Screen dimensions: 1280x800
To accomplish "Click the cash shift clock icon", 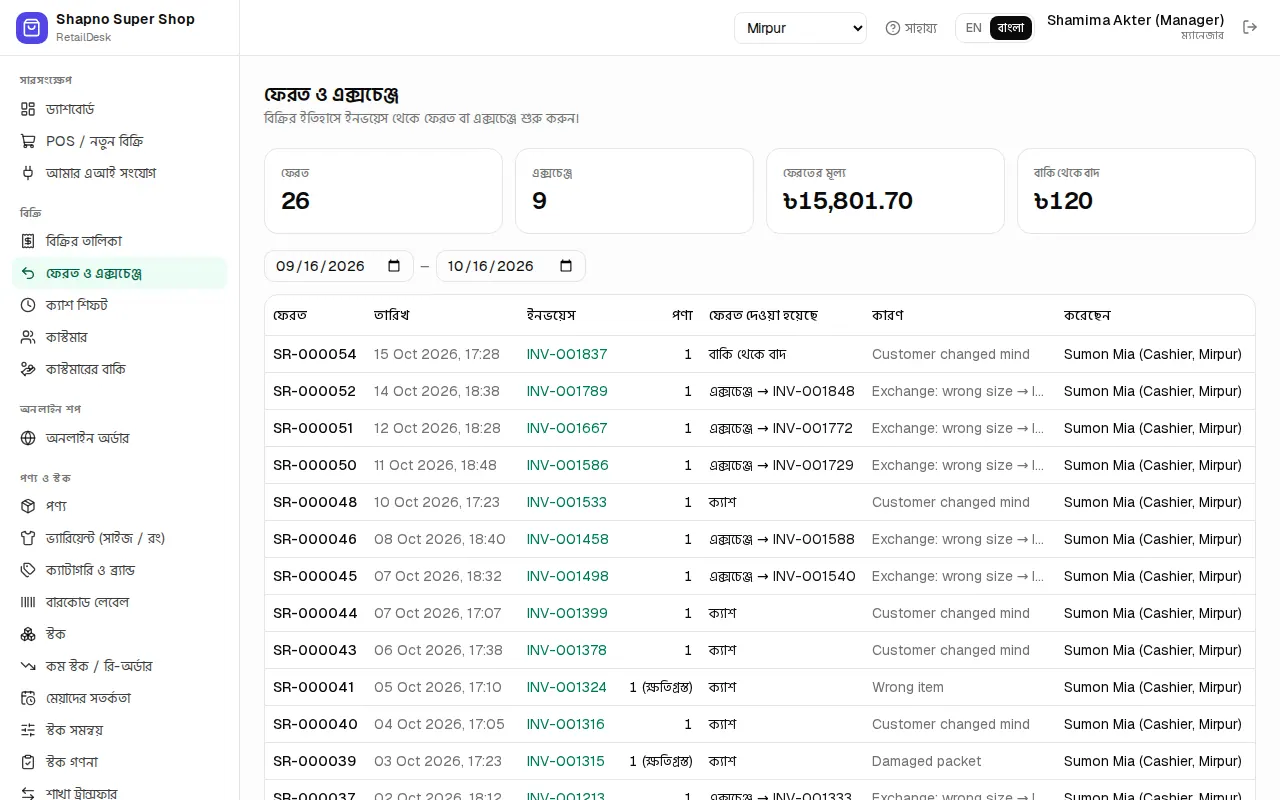I will pyautogui.click(x=28, y=305).
